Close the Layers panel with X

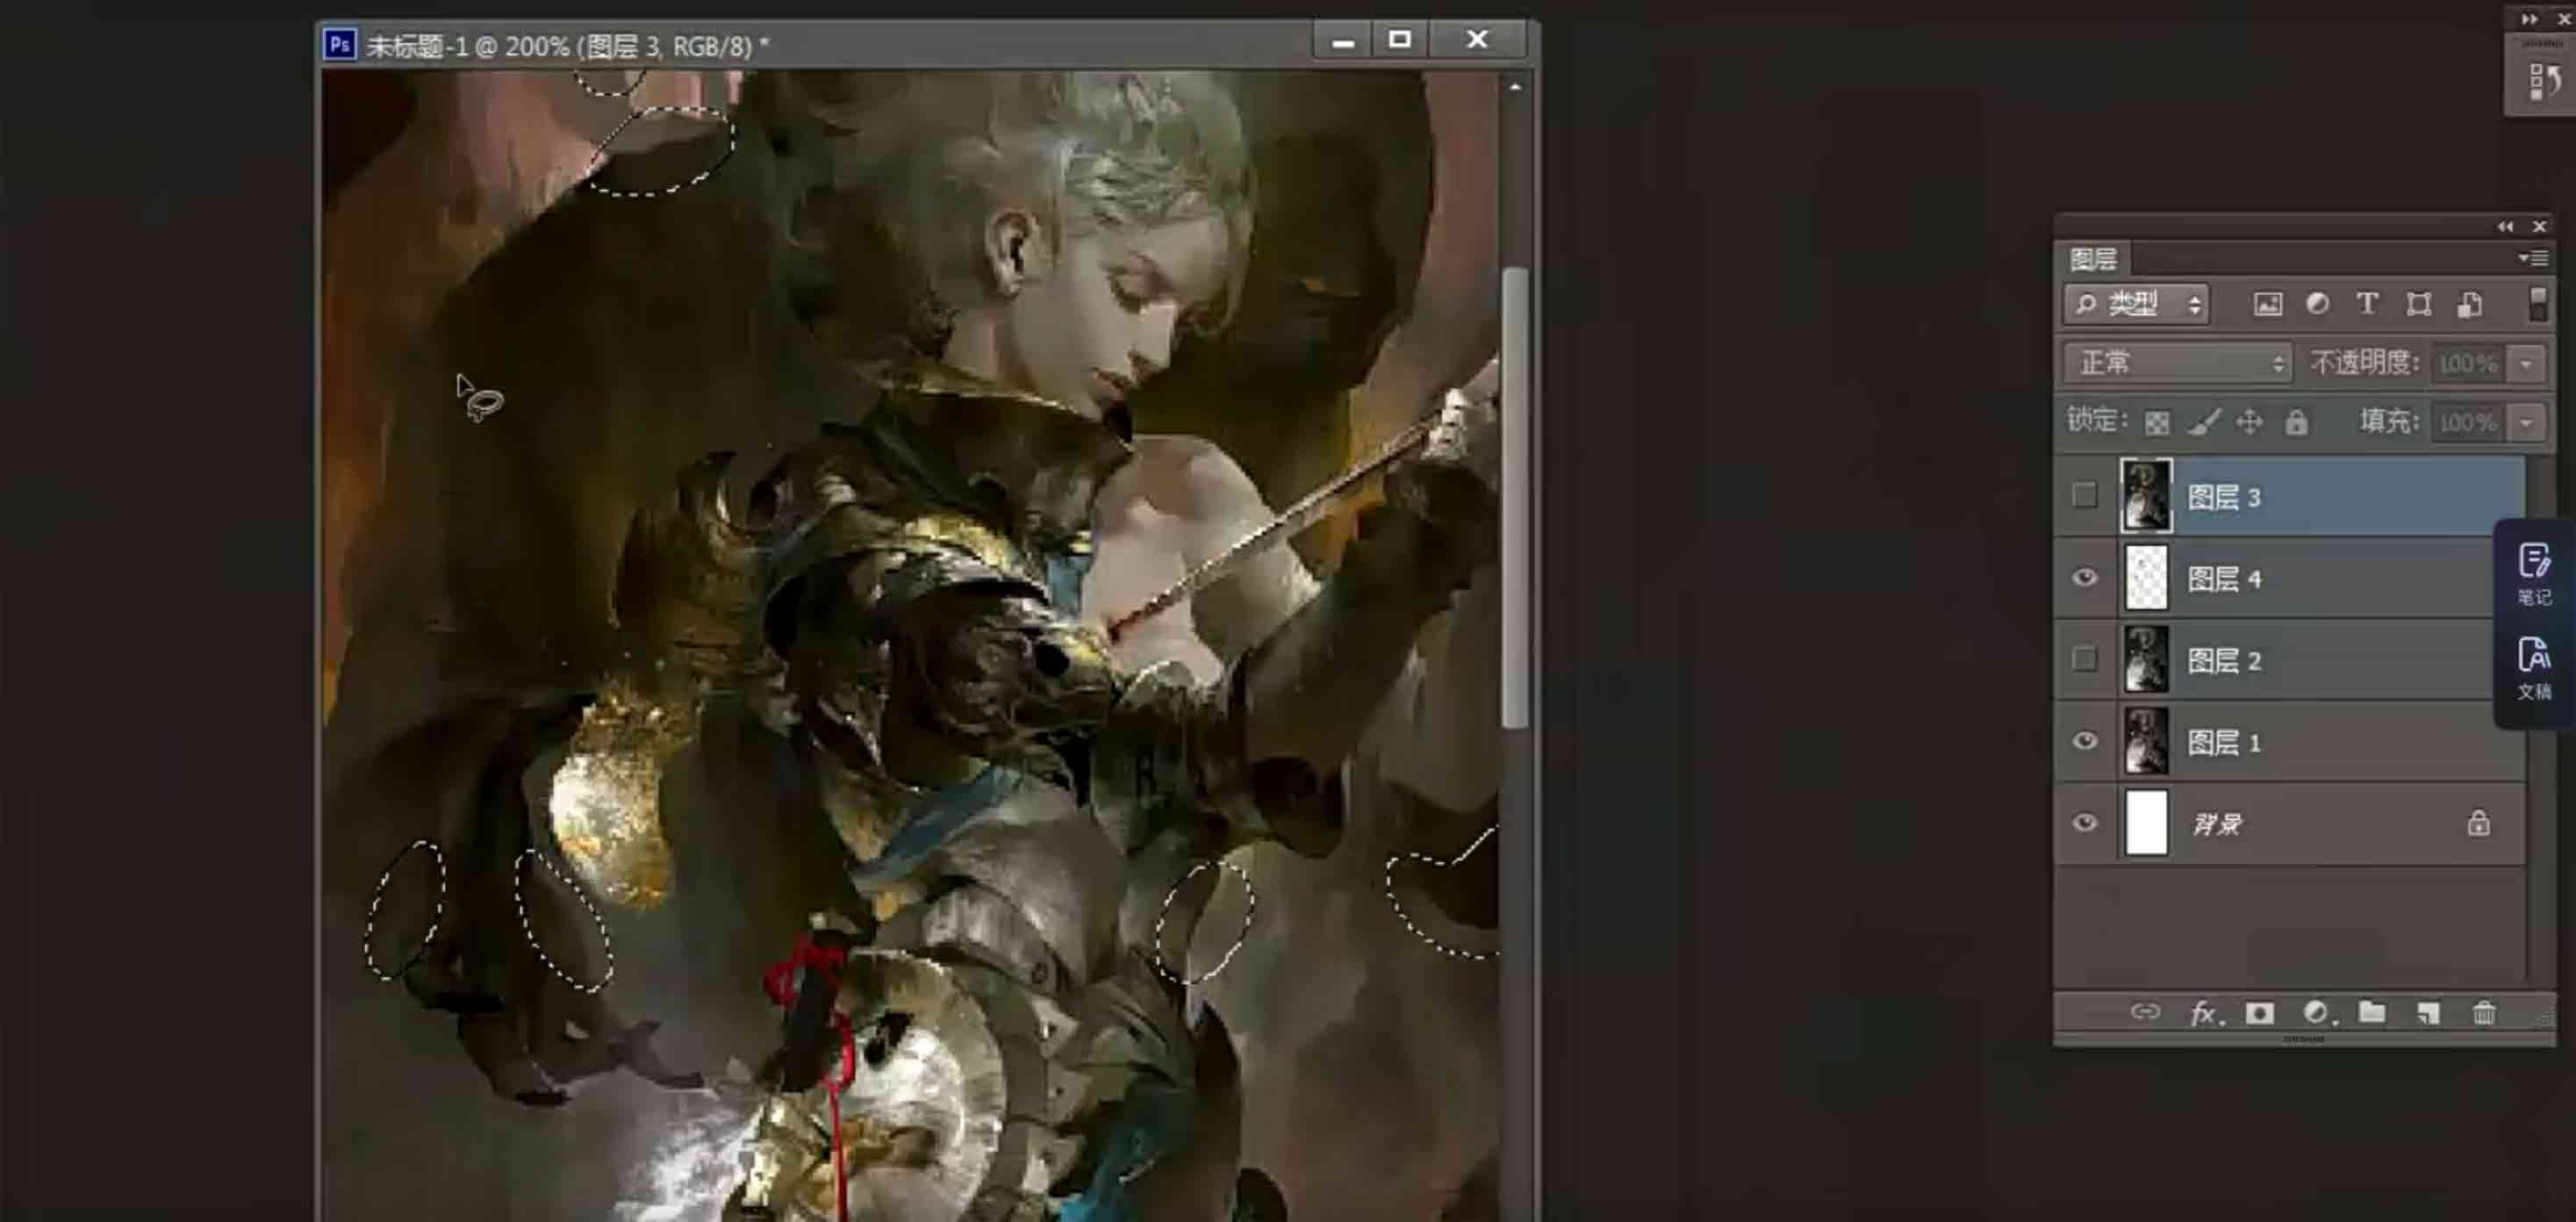pyautogui.click(x=2538, y=227)
